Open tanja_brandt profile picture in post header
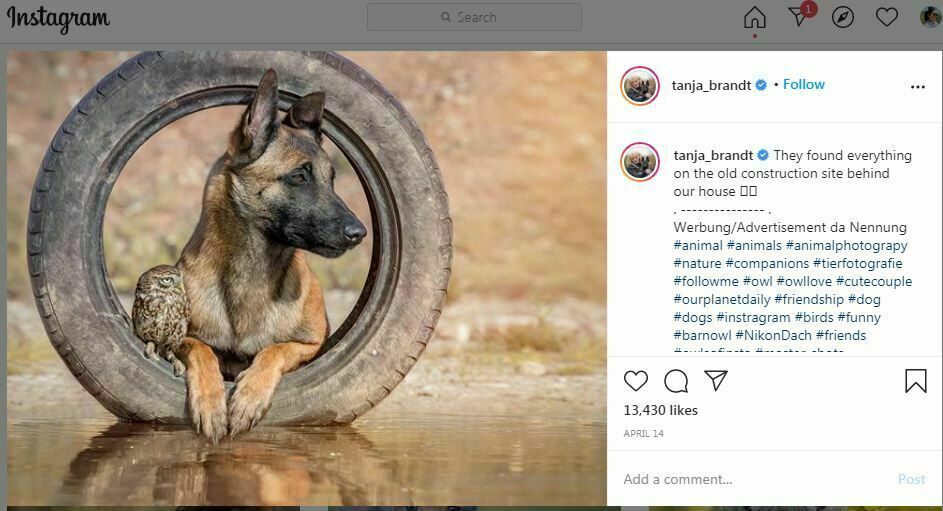The width and height of the screenshot is (943, 511). coord(639,86)
